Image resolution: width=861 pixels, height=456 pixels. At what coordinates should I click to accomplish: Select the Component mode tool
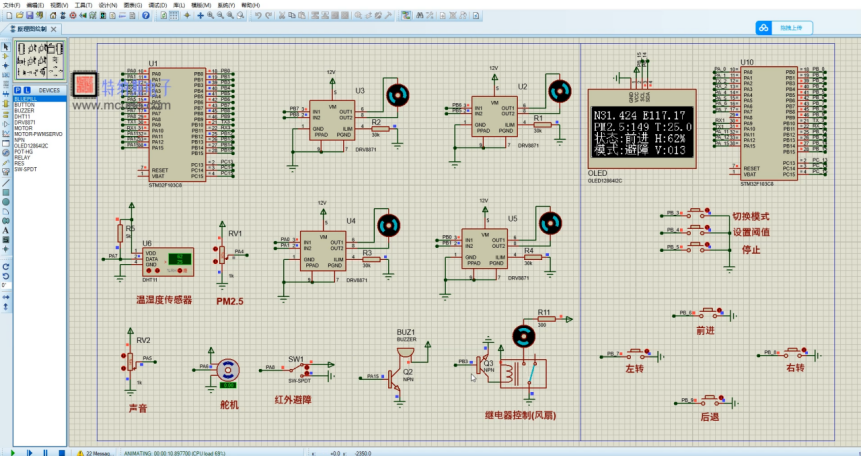point(6,56)
